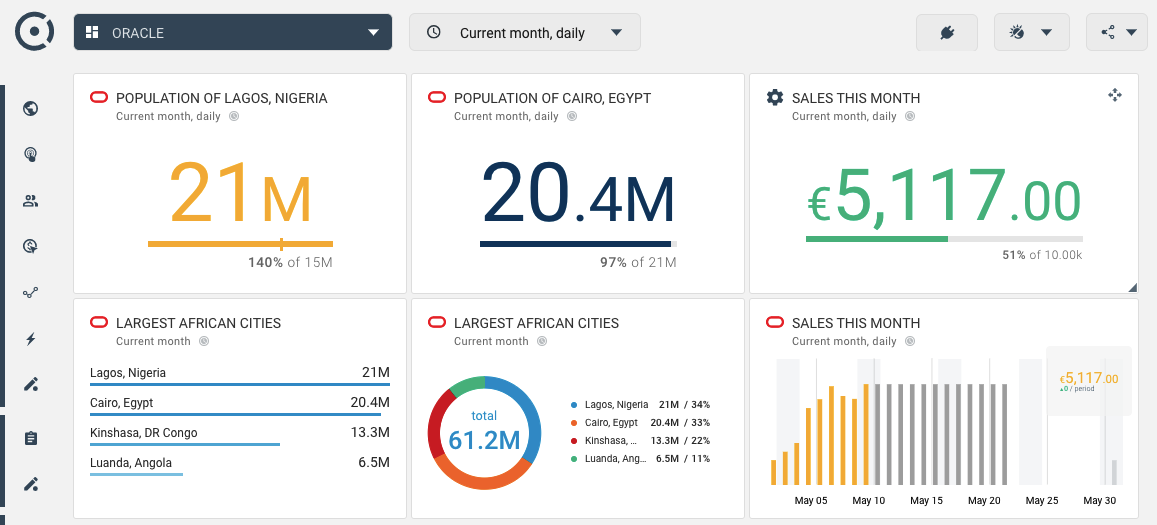Click the orange legend dot for Cairo, Egypt
1157x525 pixels.
[x=573, y=423]
